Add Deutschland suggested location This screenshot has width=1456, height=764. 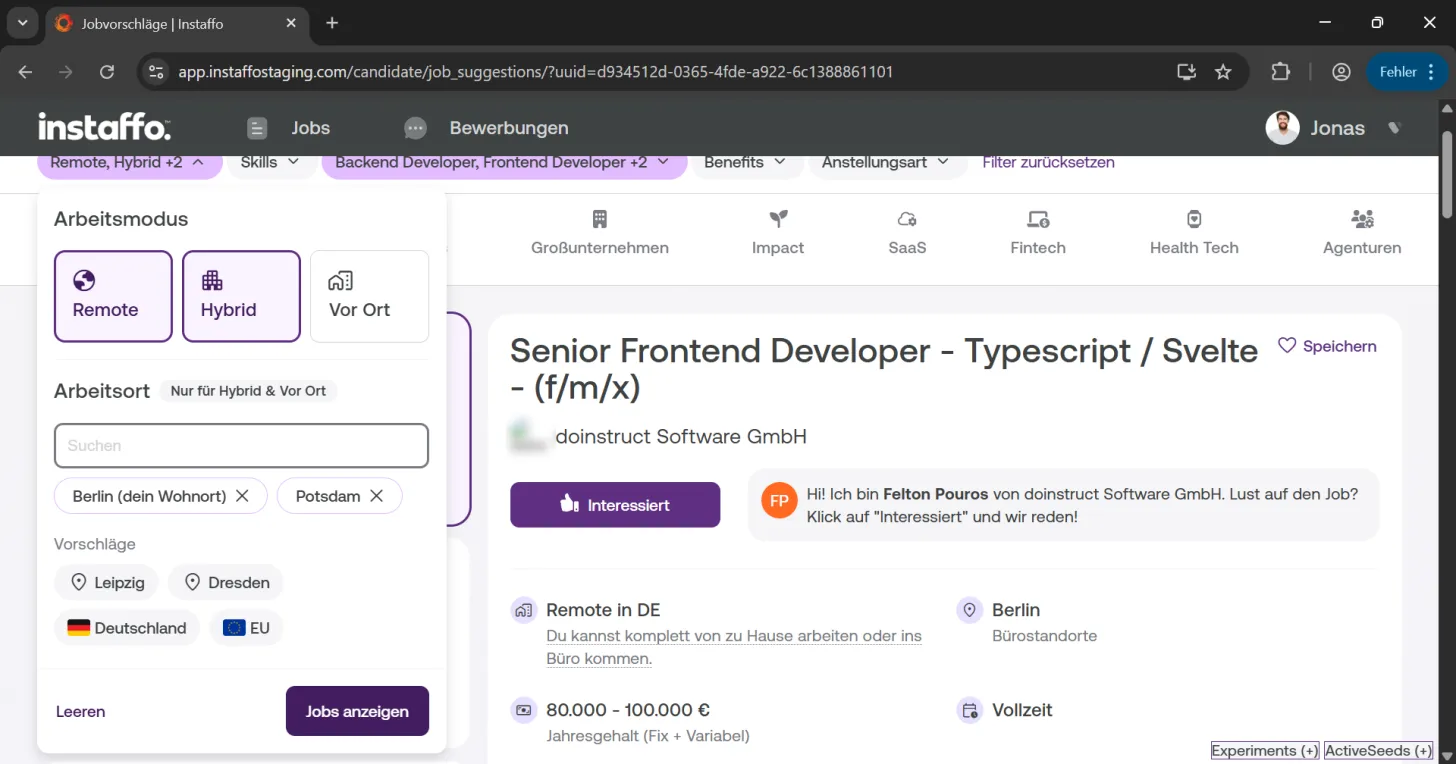coord(127,628)
